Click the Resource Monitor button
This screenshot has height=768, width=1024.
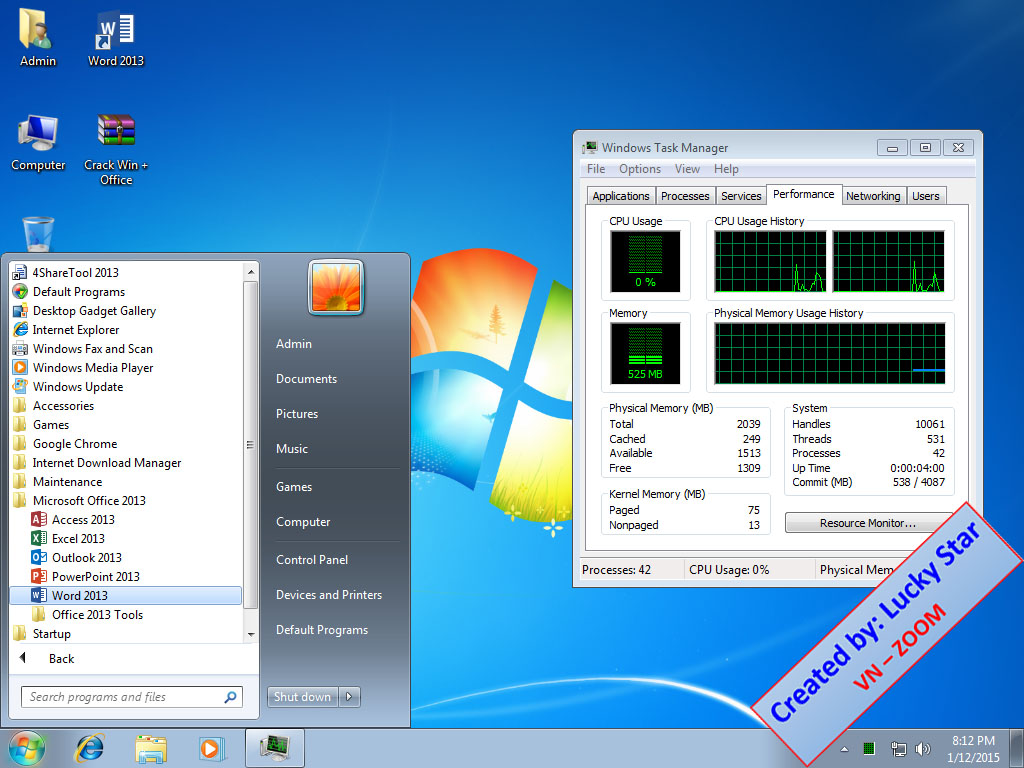pos(868,522)
